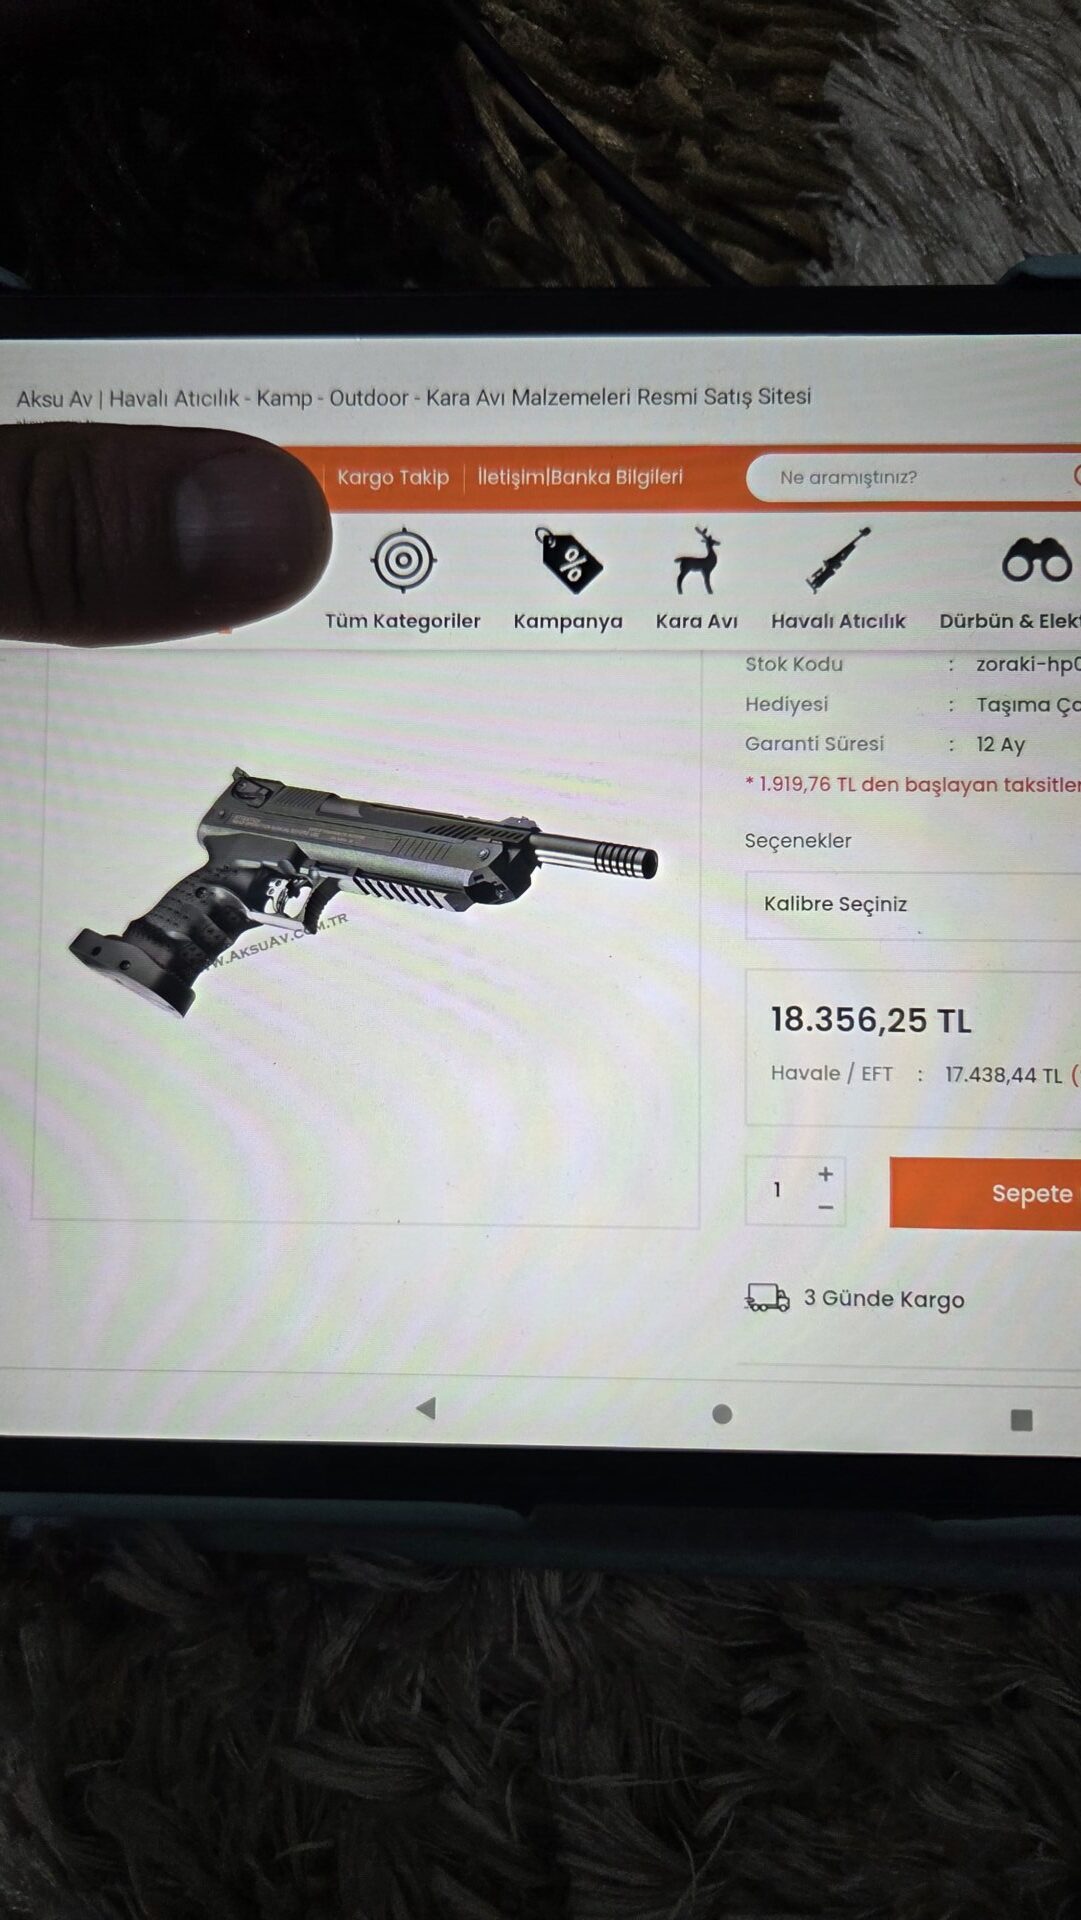Screen dimensions: 1081x1920
Task: Click Havalı Atıcılık category label
Action: (x=838, y=621)
